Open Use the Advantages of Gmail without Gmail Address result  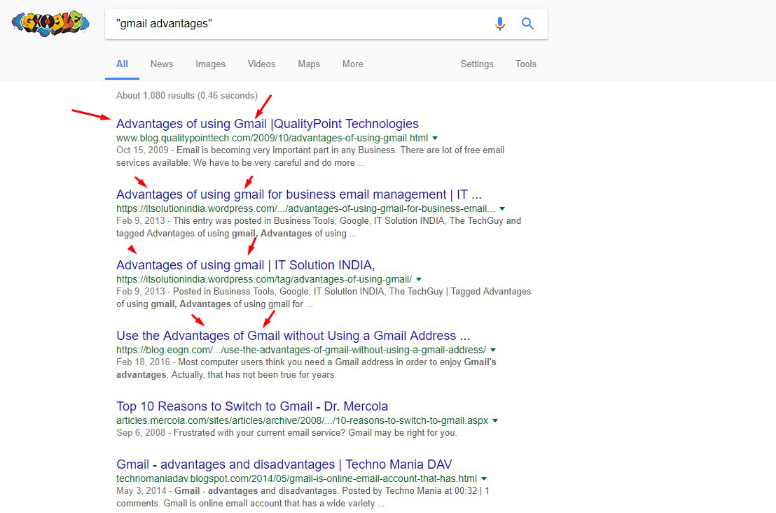[293, 336]
